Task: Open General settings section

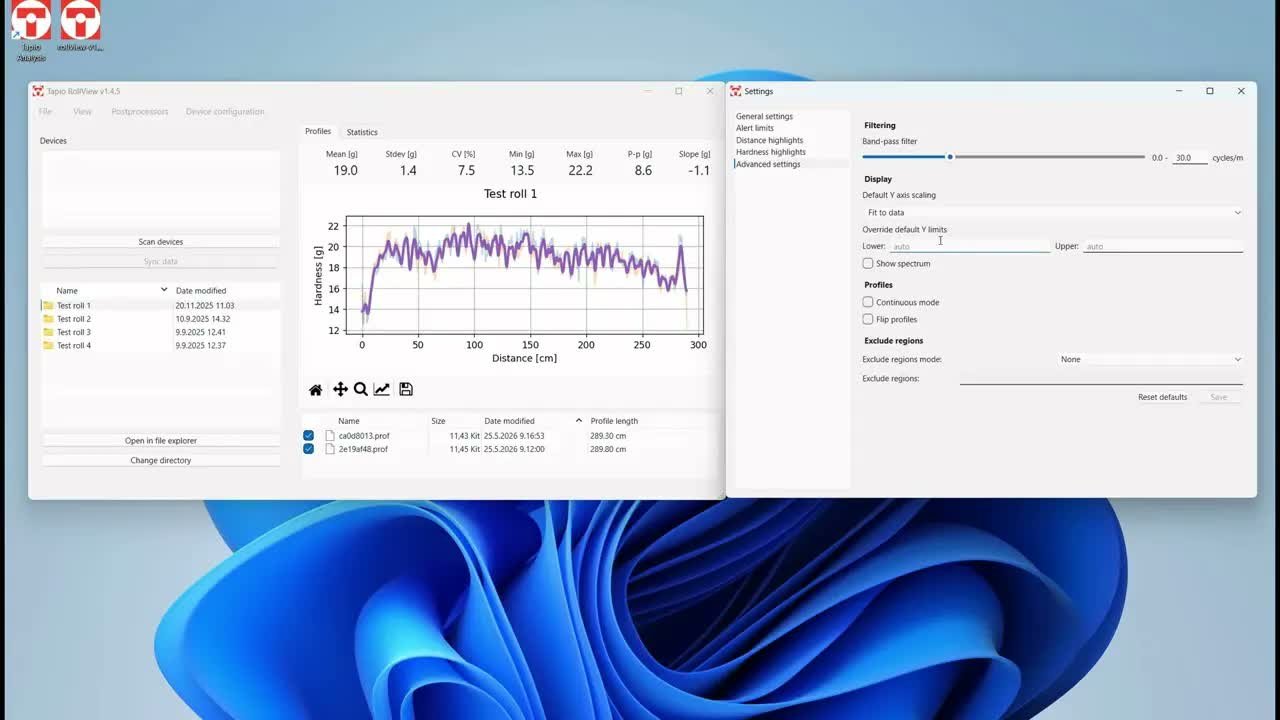Action: tap(764, 117)
